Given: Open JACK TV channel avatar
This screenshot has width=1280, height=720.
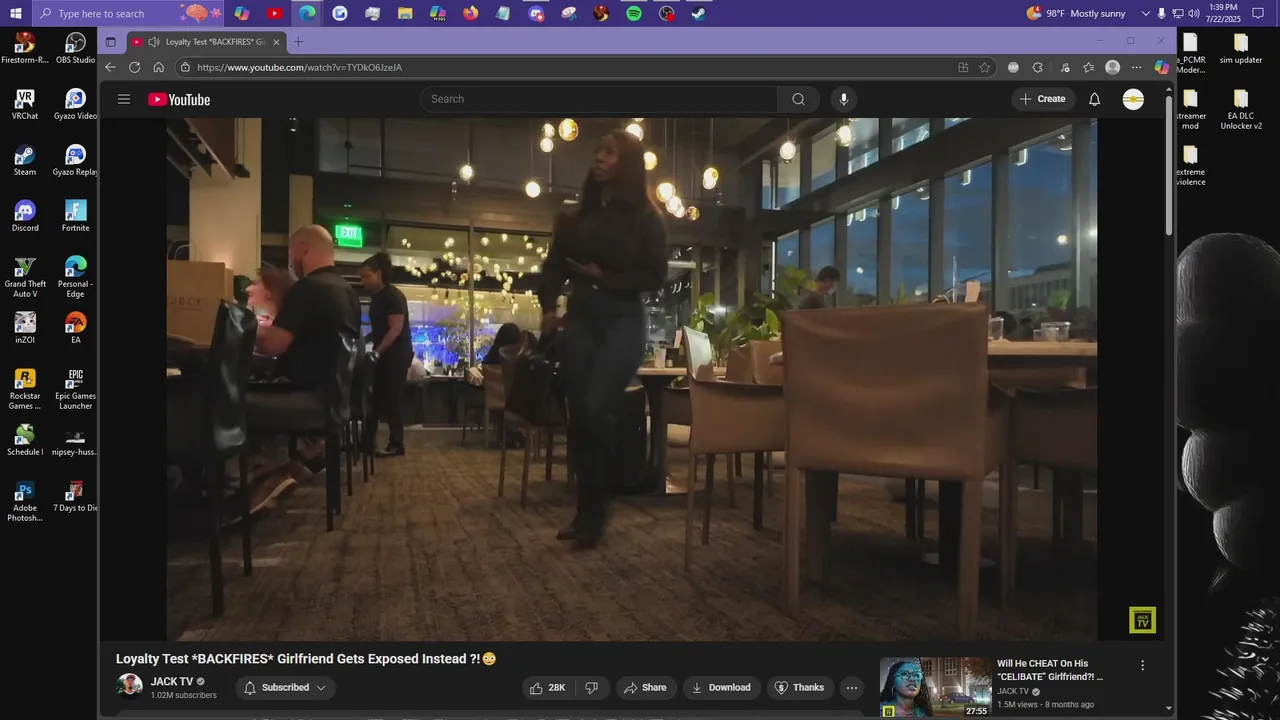Looking at the screenshot, I should tap(129, 686).
